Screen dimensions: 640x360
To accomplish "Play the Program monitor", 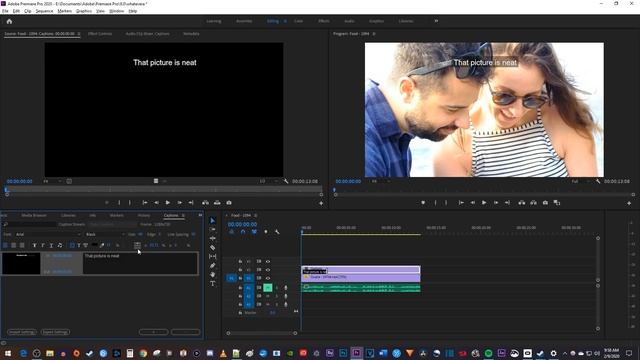I will pos(484,202).
